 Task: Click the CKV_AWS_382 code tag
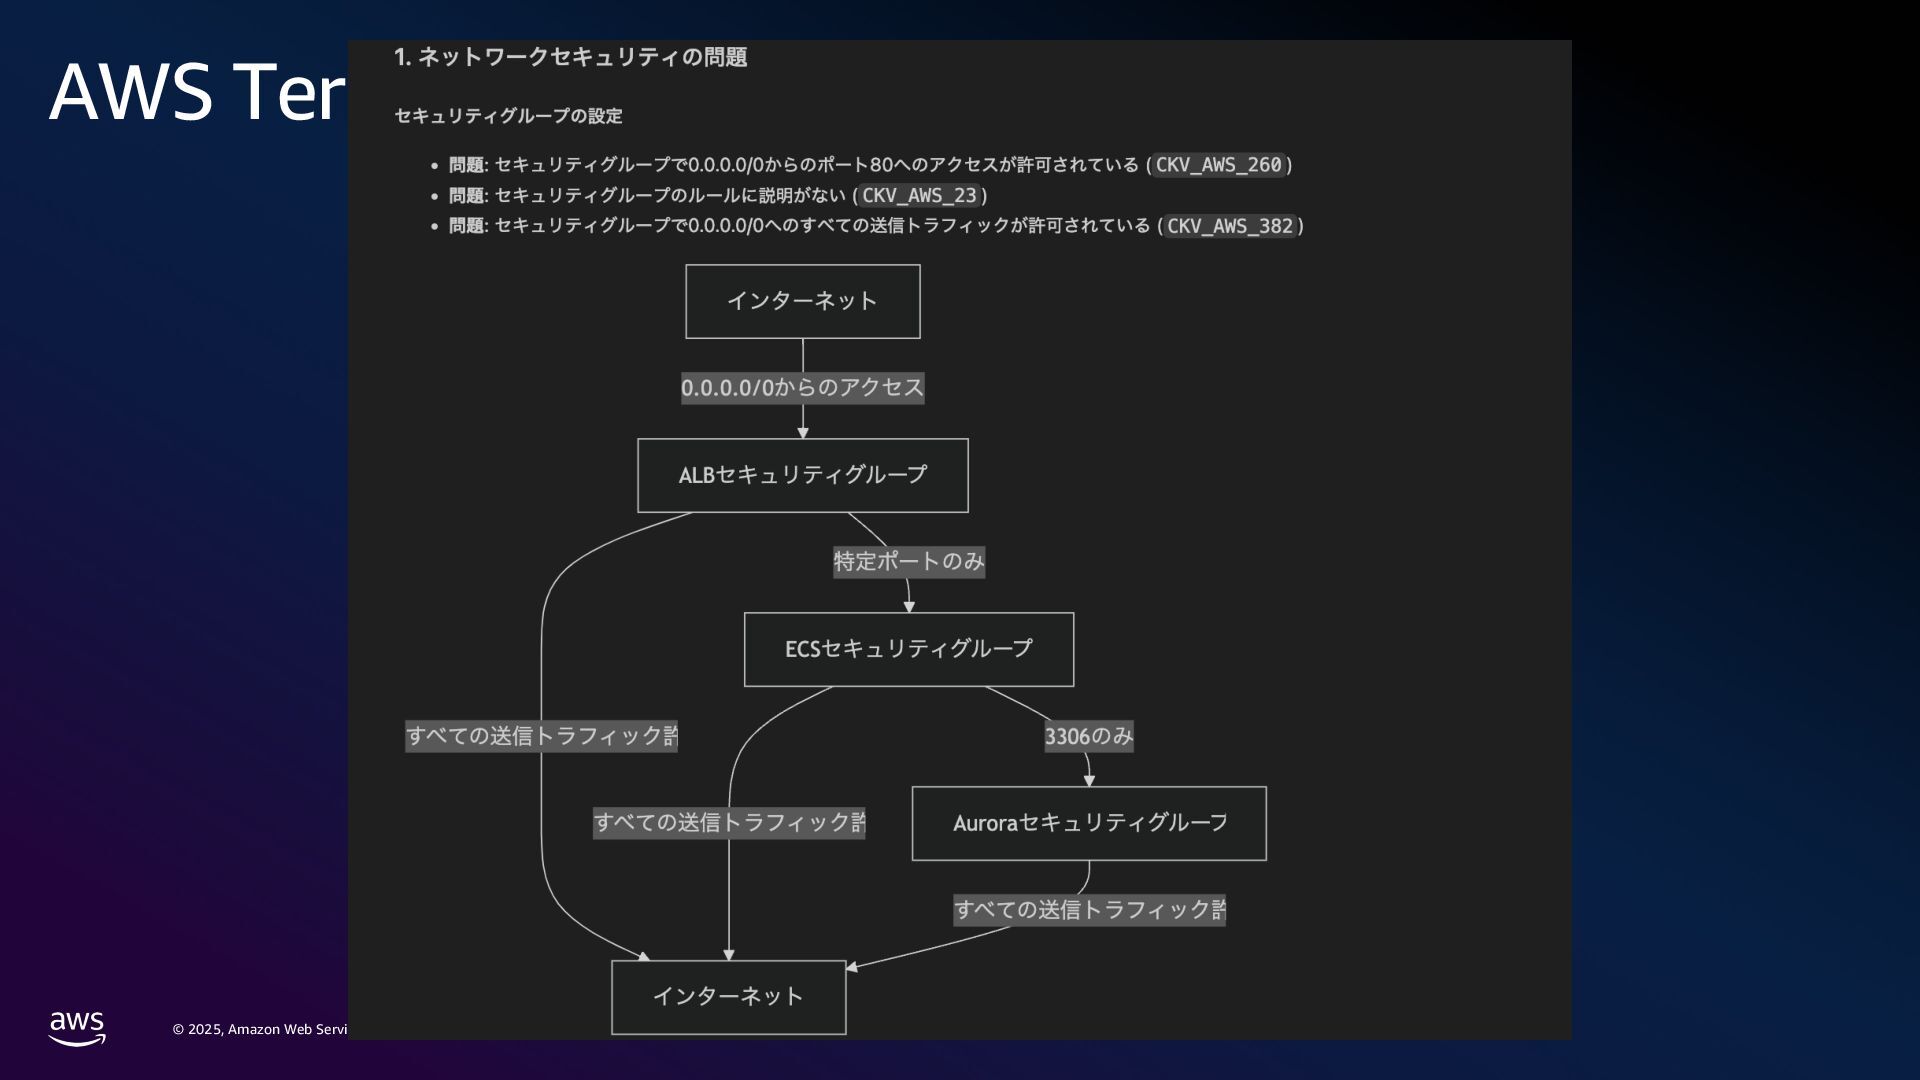pos(1229,226)
